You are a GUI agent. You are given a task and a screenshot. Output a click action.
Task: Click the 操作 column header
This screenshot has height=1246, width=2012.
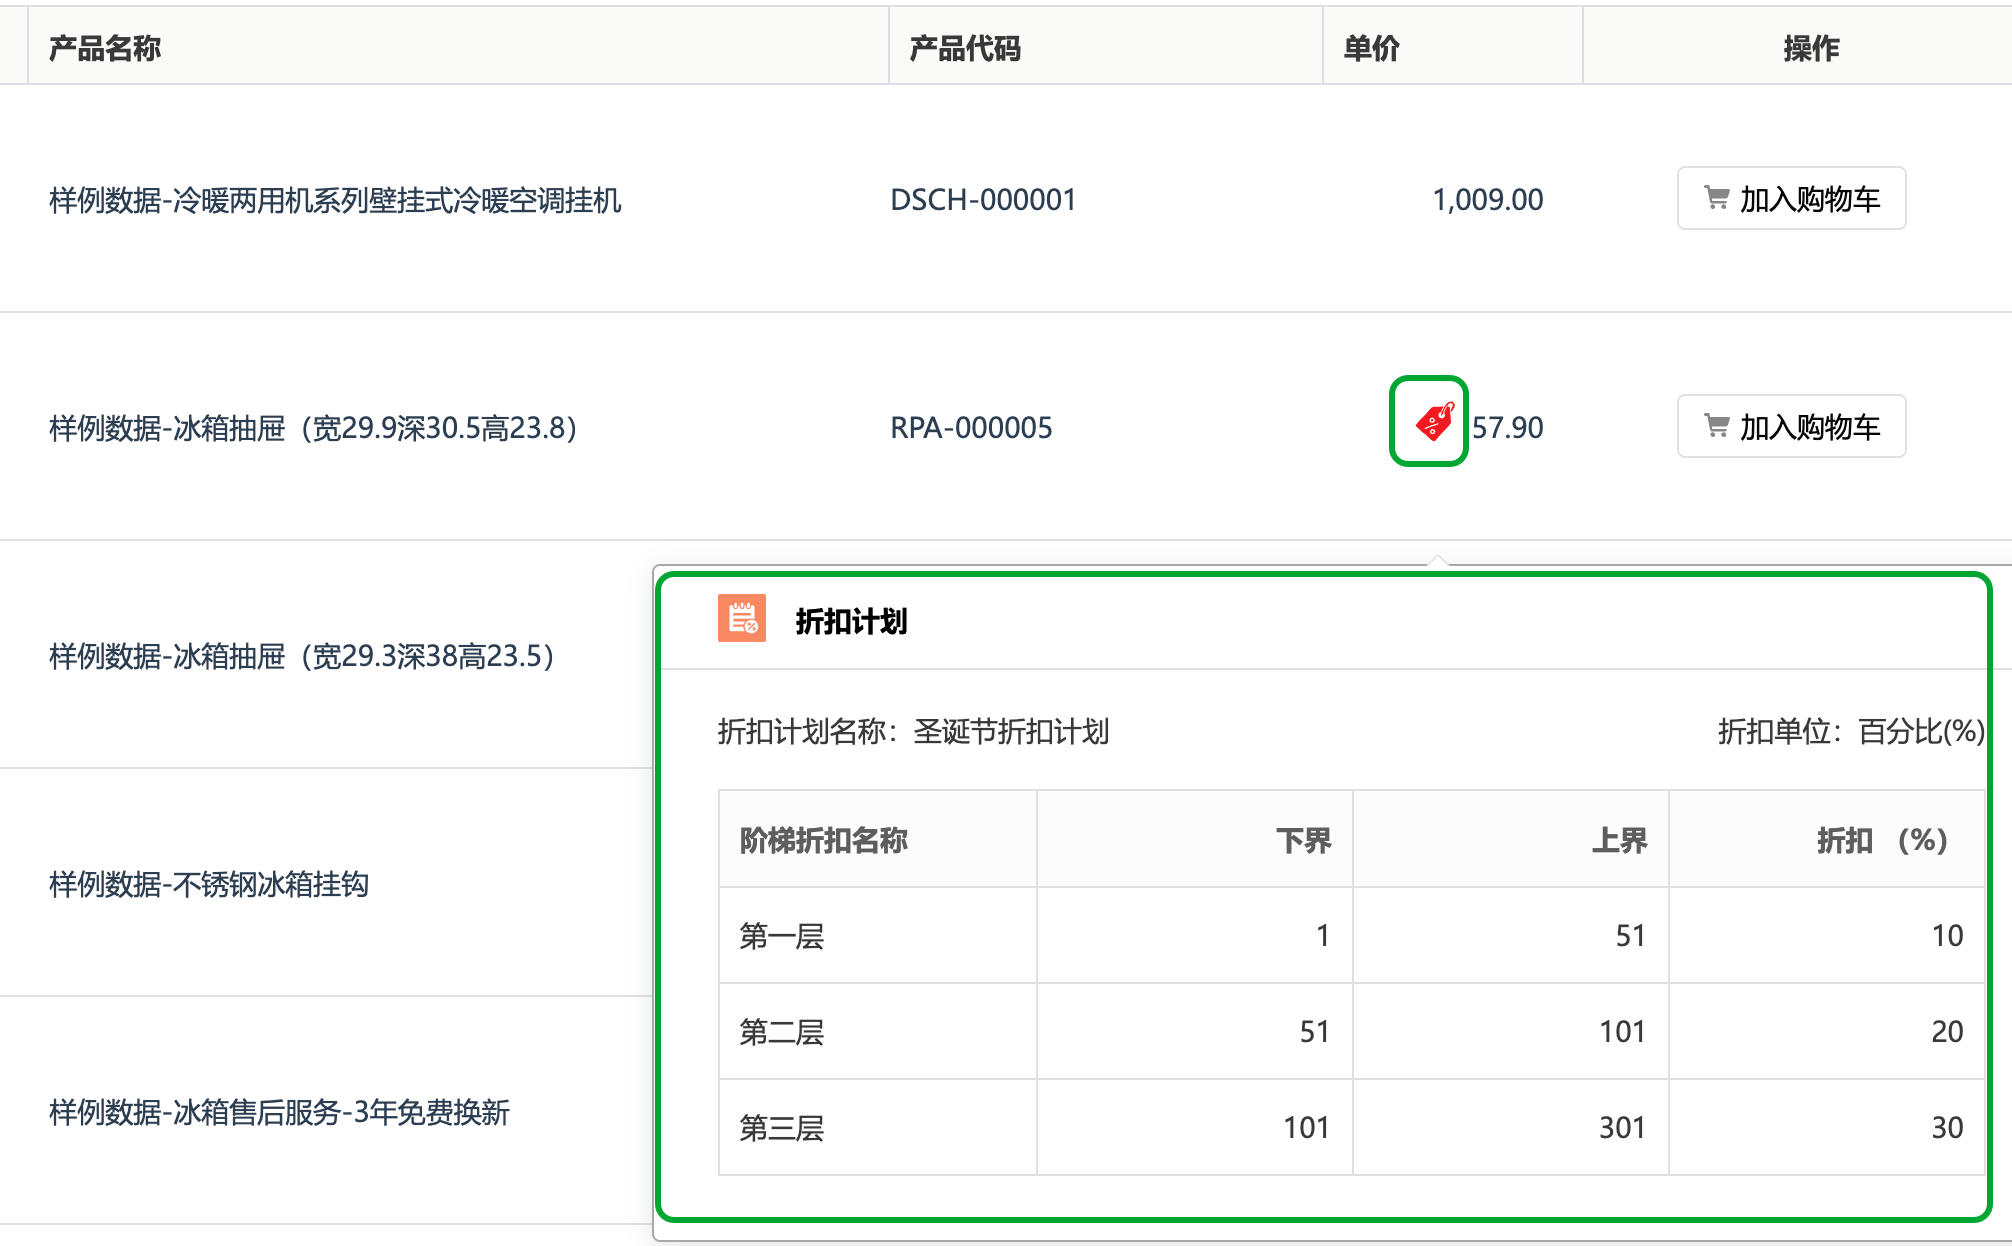(1811, 47)
